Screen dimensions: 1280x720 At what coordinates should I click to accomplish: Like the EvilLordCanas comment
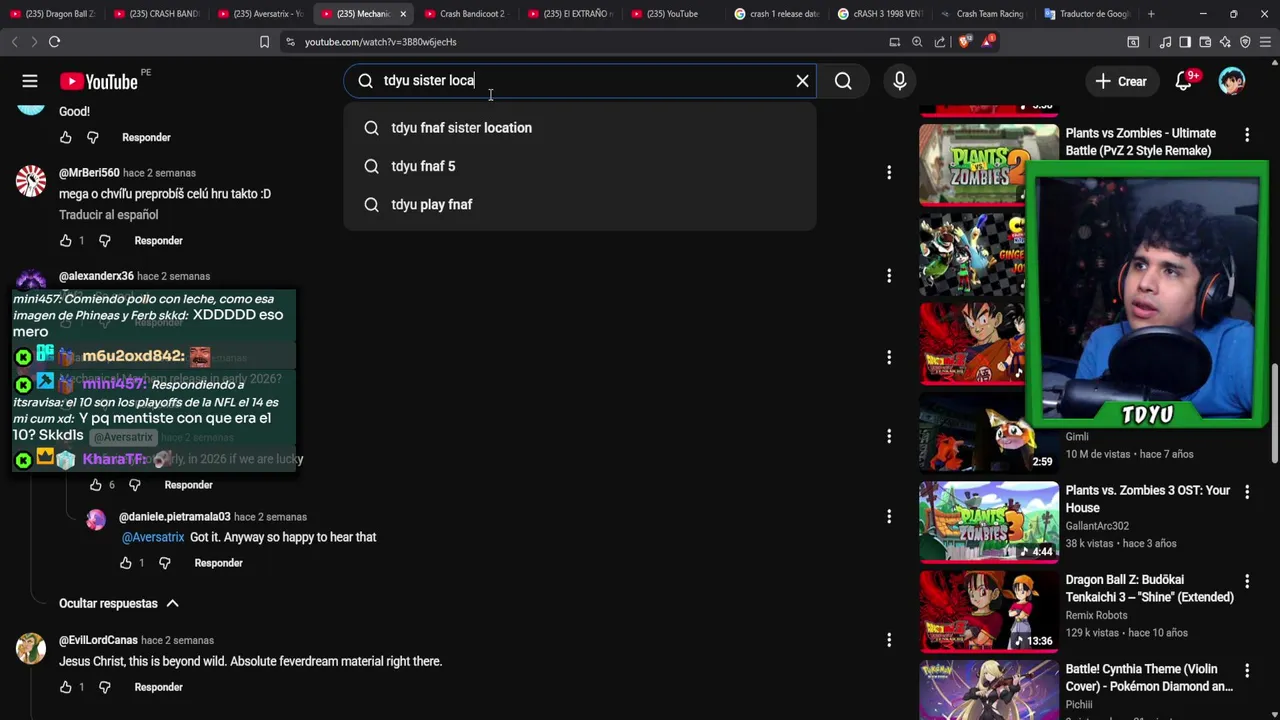[66, 688]
